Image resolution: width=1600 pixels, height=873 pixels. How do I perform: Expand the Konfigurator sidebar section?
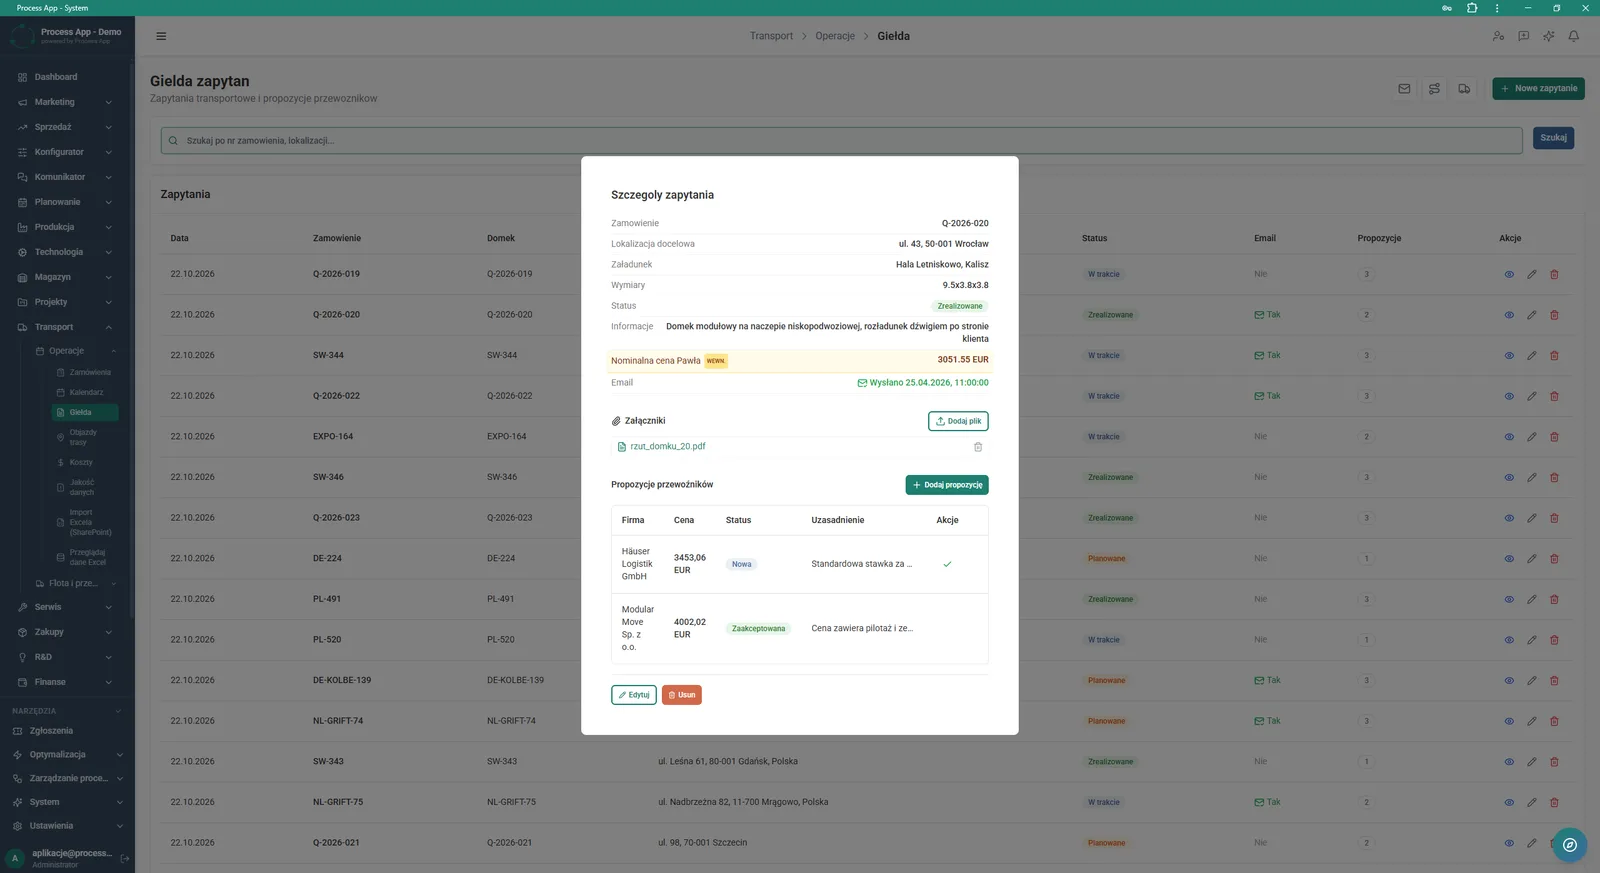point(66,152)
